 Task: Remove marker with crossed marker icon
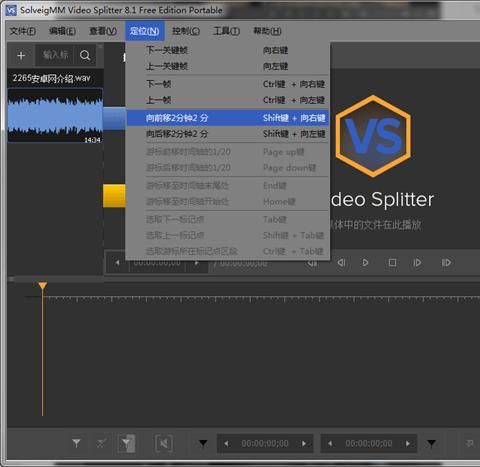coord(101,443)
